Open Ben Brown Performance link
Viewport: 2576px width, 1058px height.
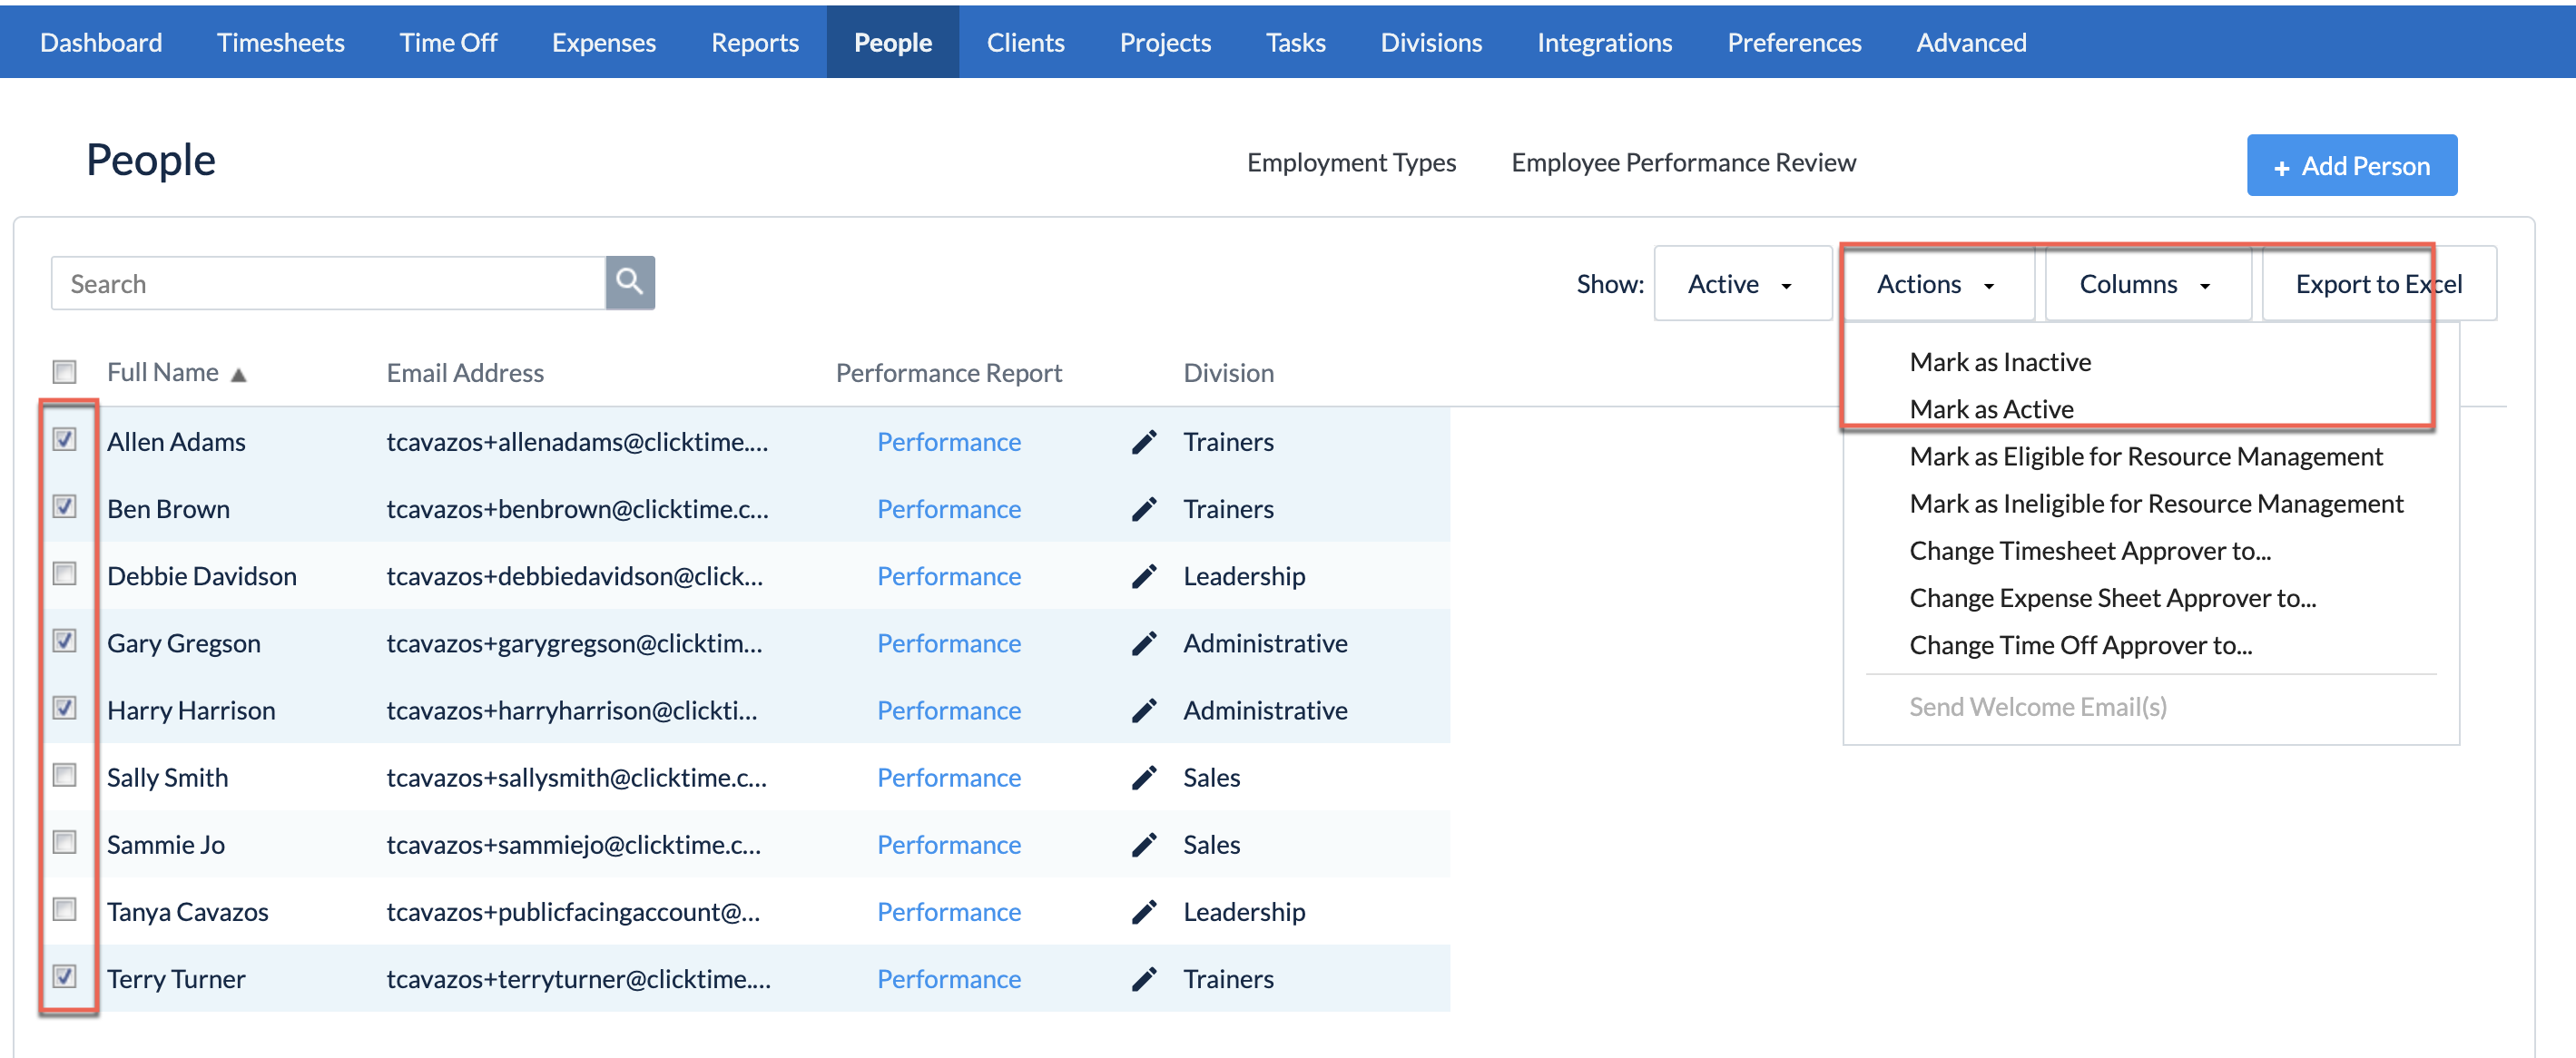pyautogui.click(x=949, y=509)
